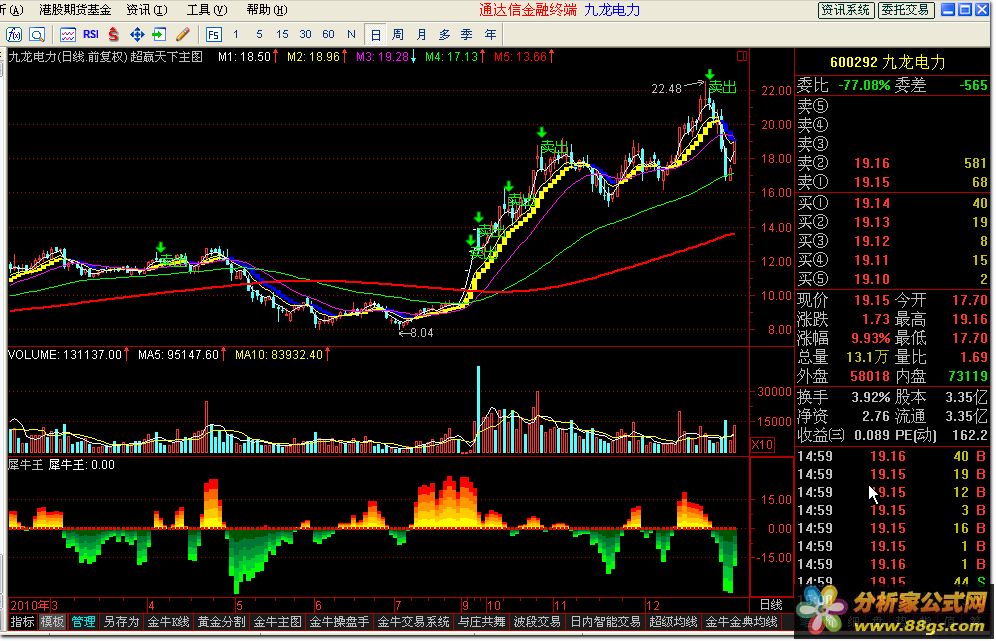Open the 帮助(H) menu
This screenshot has width=996, height=641.
(267, 10)
